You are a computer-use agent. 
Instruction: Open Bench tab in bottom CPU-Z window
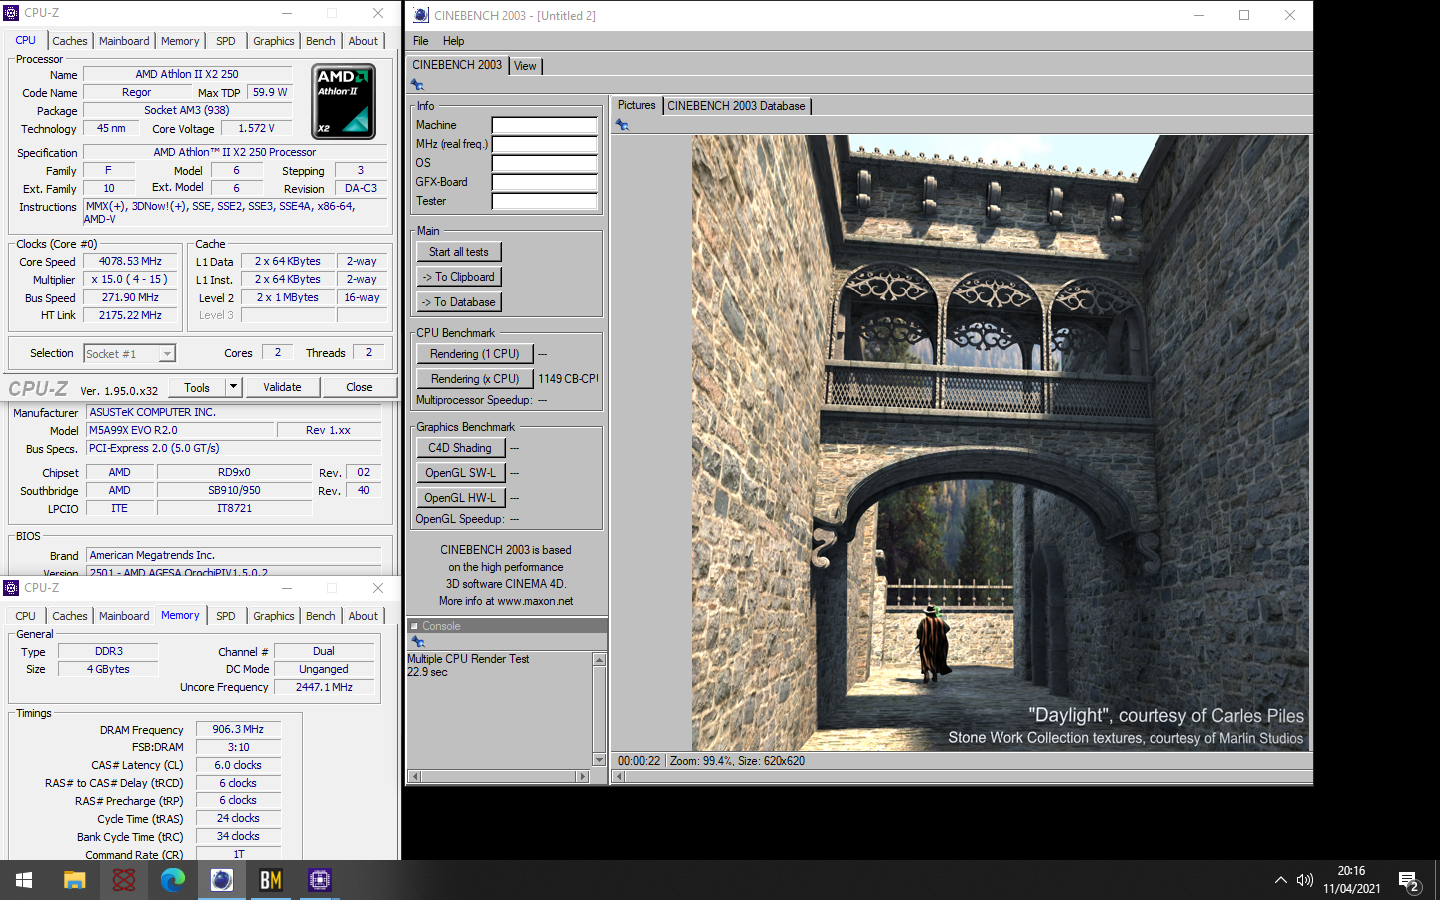(x=320, y=616)
